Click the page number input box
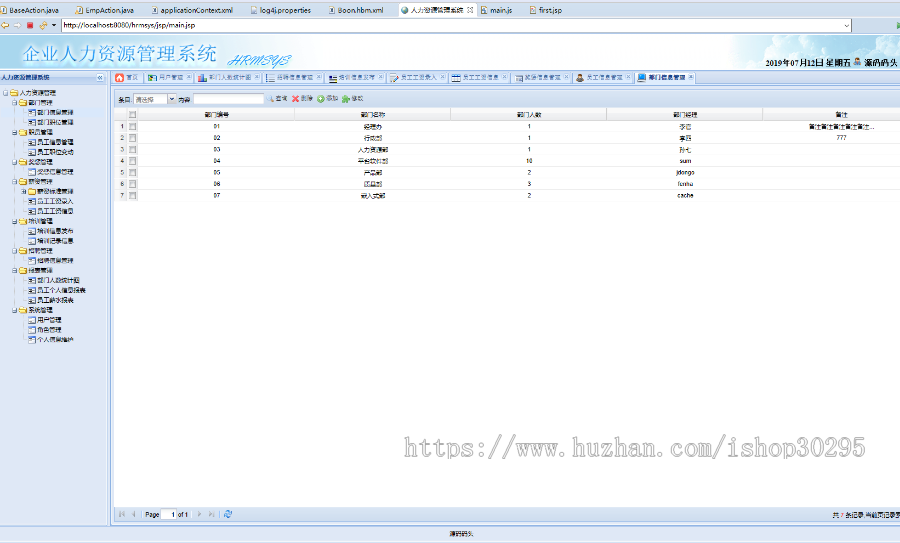Image resolution: width=900 pixels, height=543 pixels. pyautogui.click(x=168, y=514)
